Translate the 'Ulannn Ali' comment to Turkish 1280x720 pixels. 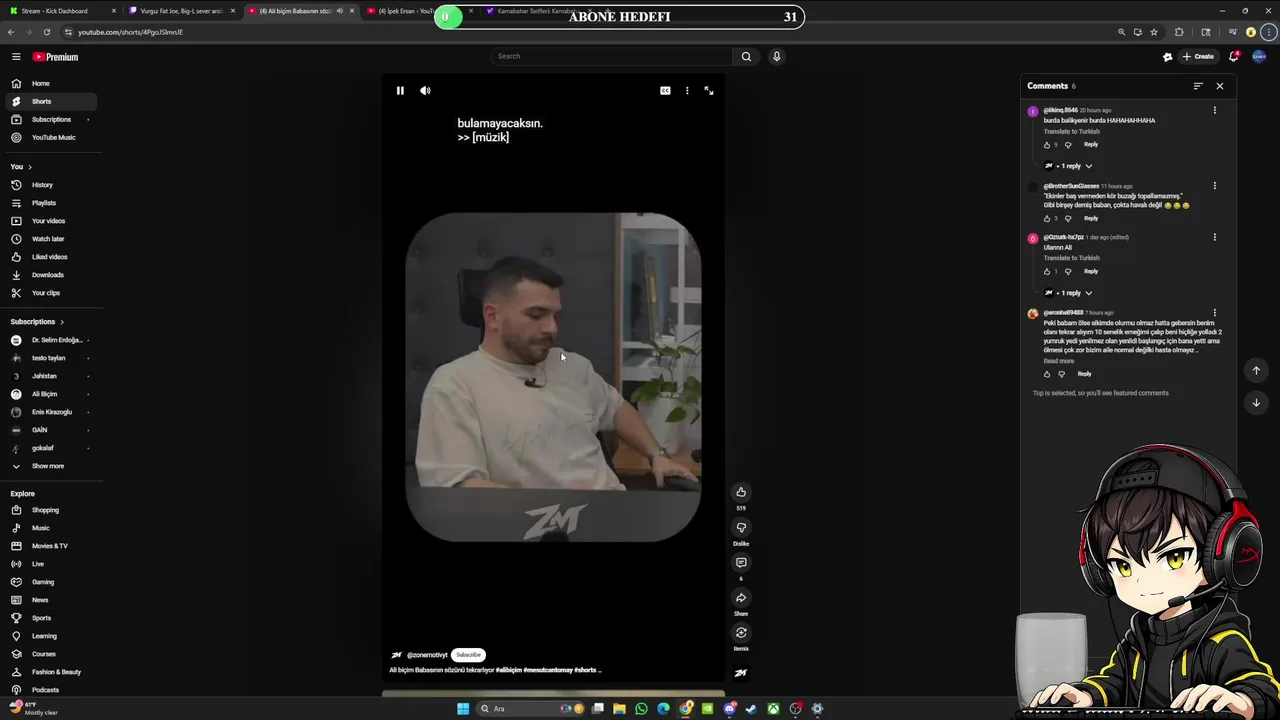coord(1072,258)
